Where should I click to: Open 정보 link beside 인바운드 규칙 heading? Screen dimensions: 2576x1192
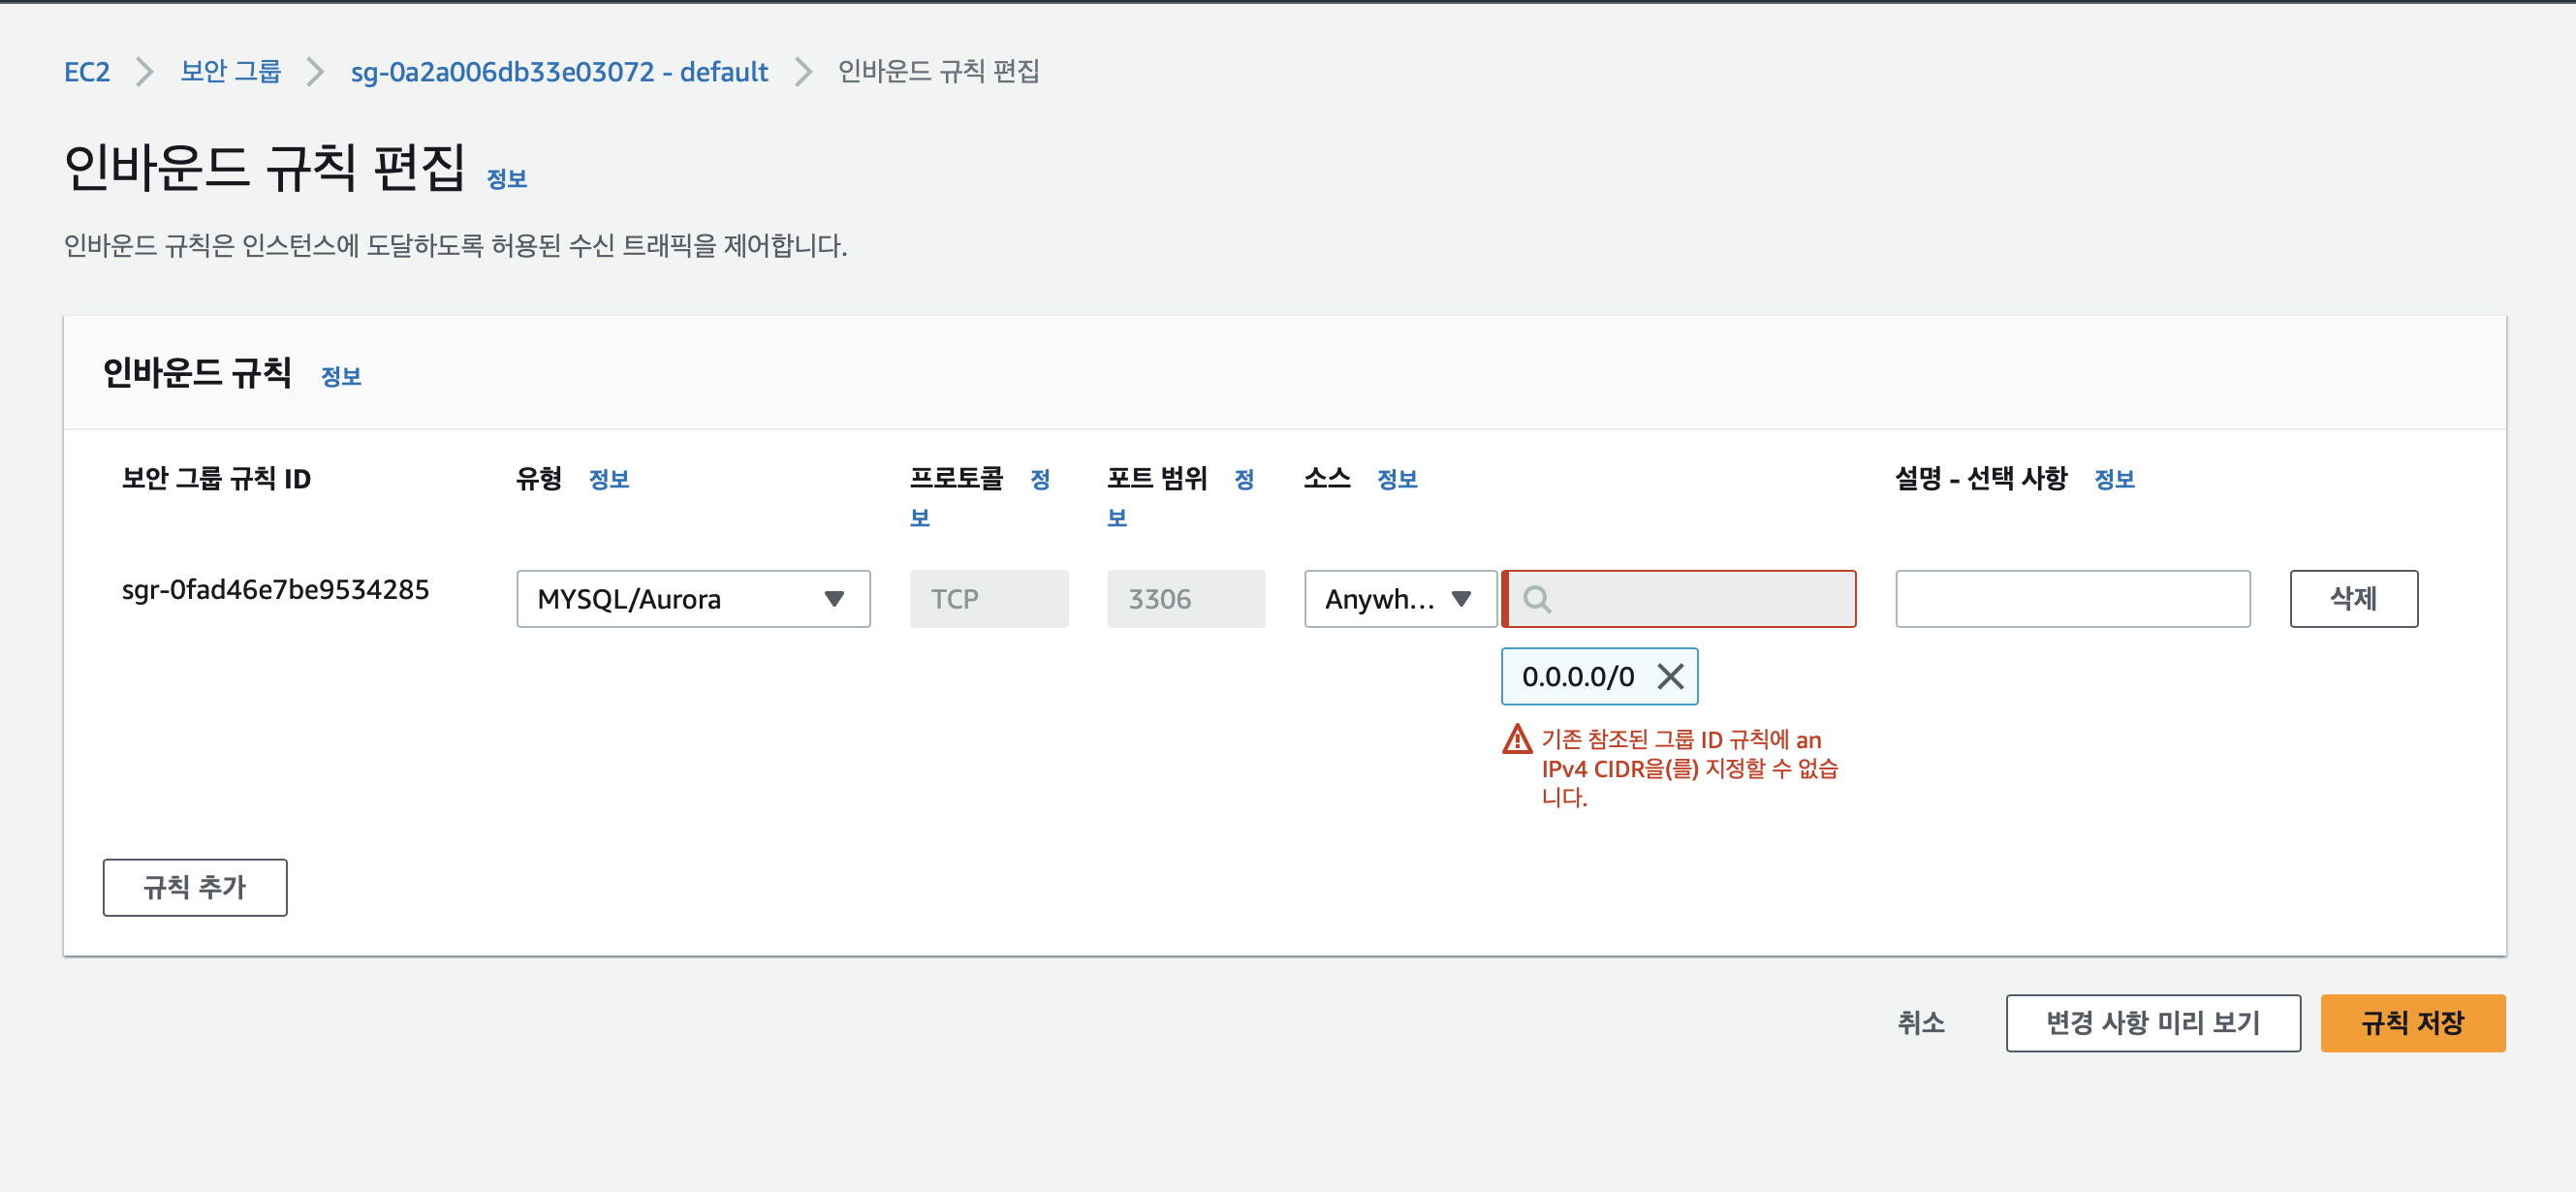click(341, 377)
